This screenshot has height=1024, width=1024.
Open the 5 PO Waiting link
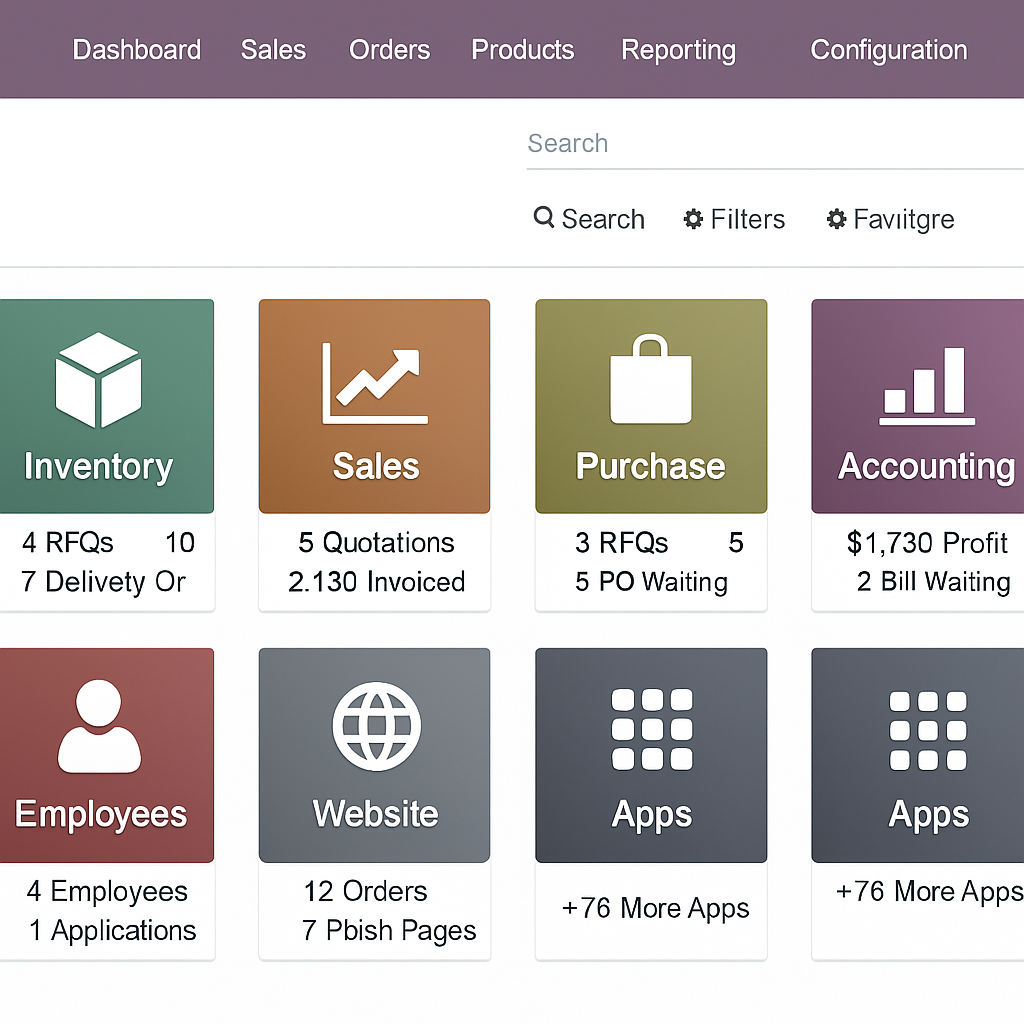point(651,582)
